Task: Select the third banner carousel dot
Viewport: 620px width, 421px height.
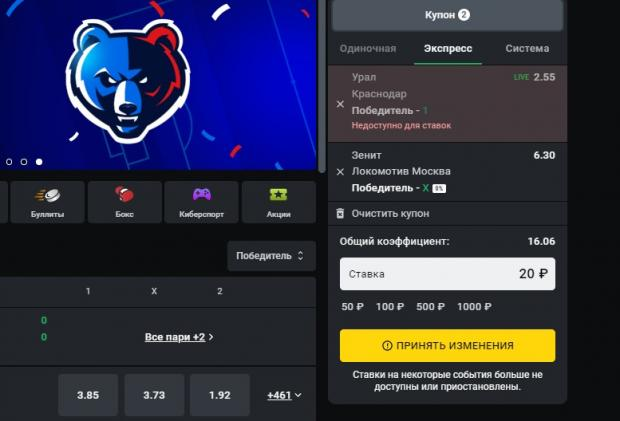Action: (39, 162)
